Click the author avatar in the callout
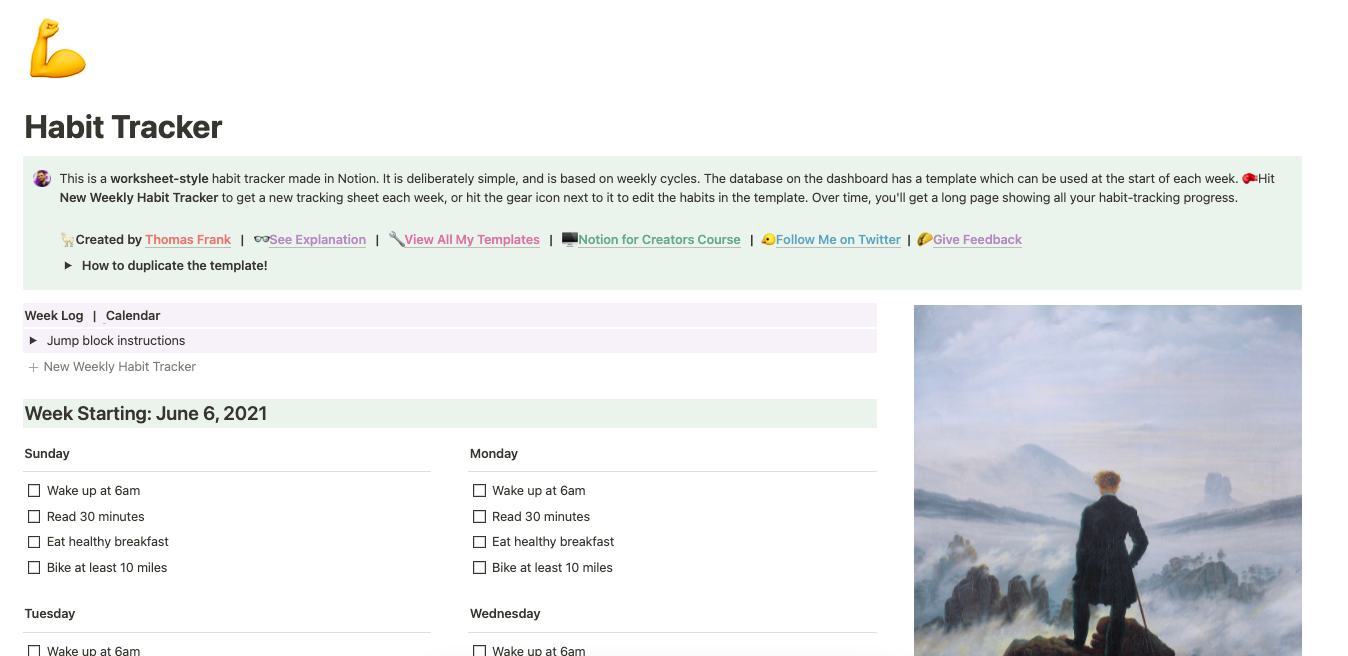 [42, 179]
